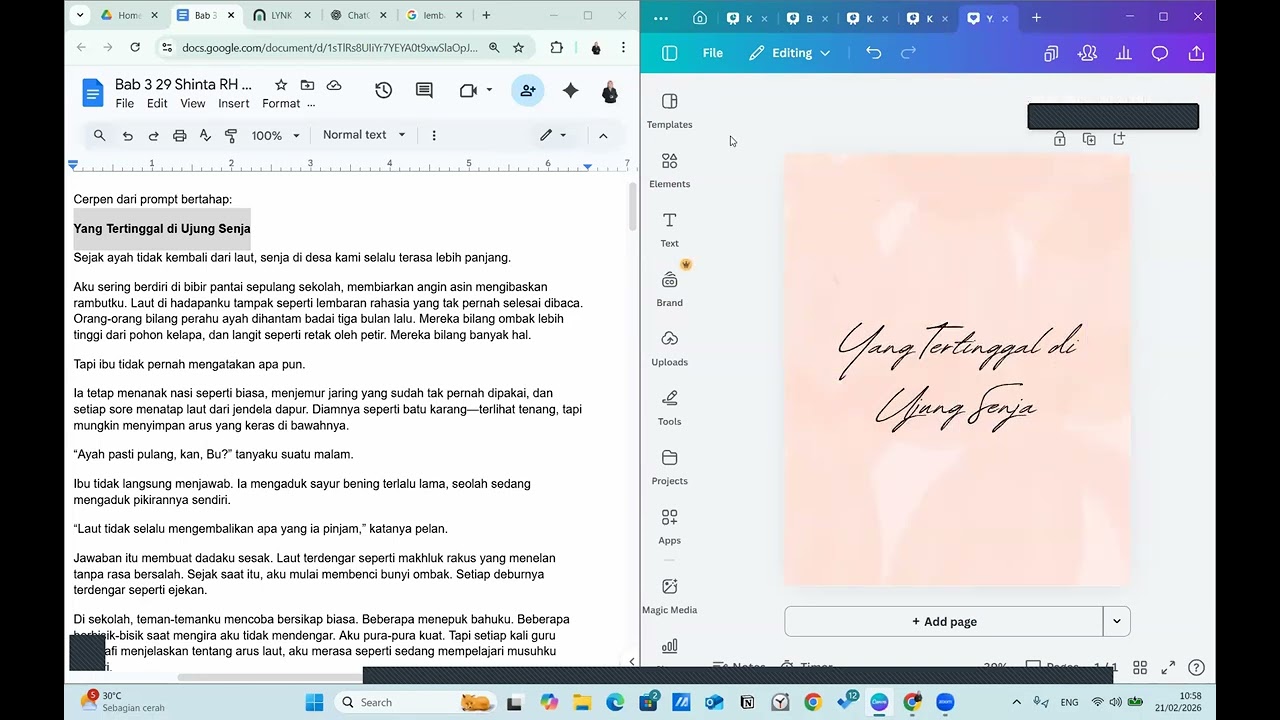Print the Google Docs document
Screen dimensions: 1280x720
pyautogui.click(x=179, y=135)
